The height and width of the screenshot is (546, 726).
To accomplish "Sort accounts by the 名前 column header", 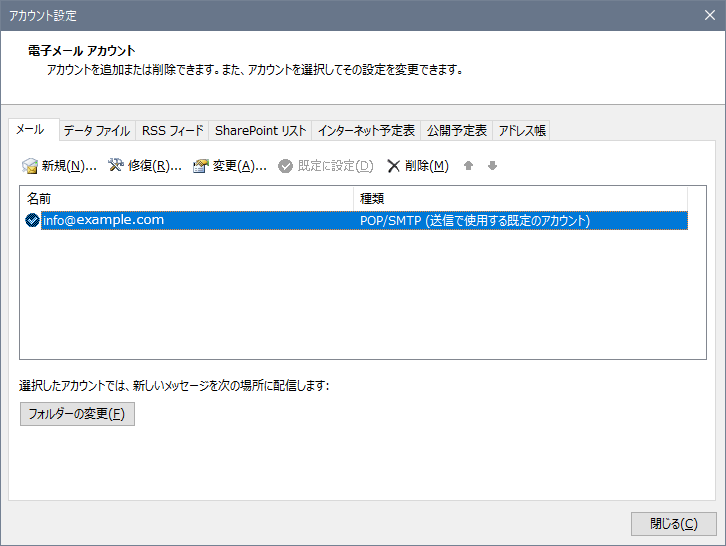I will pyautogui.click(x=186, y=198).
